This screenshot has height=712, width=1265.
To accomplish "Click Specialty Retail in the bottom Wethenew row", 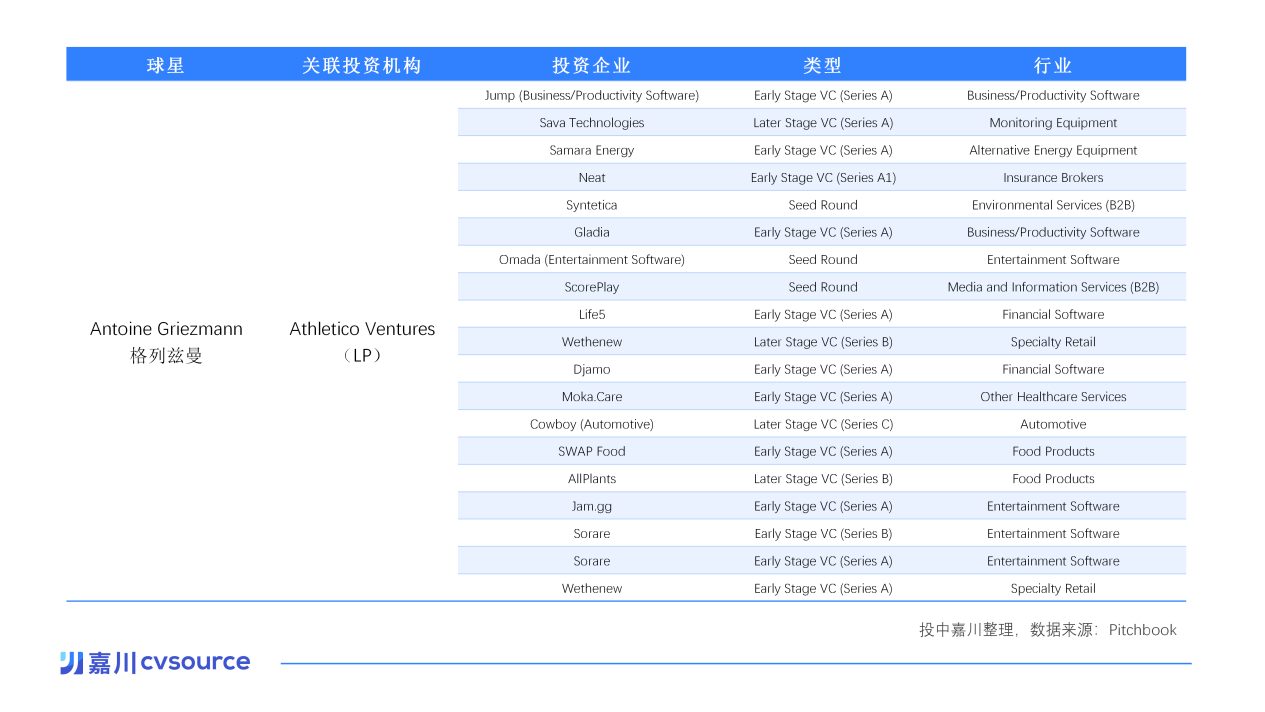I will pos(1053,588).
